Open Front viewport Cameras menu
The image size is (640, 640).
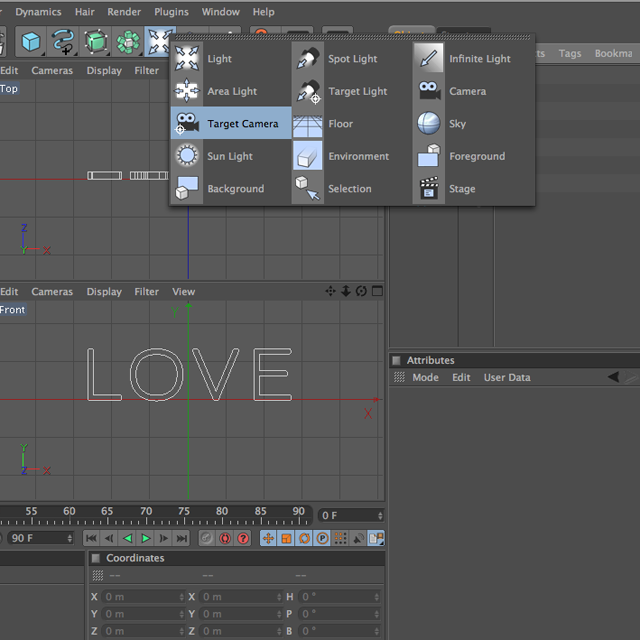52,291
